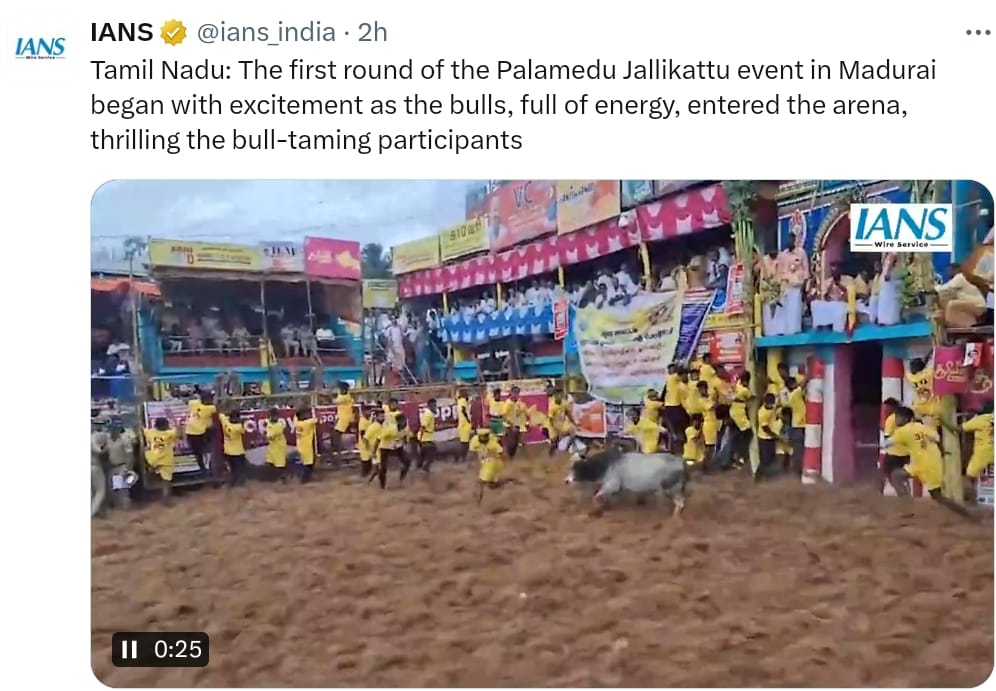
Task: Click the large hanging yellow banner in video
Action: (628, 347)
